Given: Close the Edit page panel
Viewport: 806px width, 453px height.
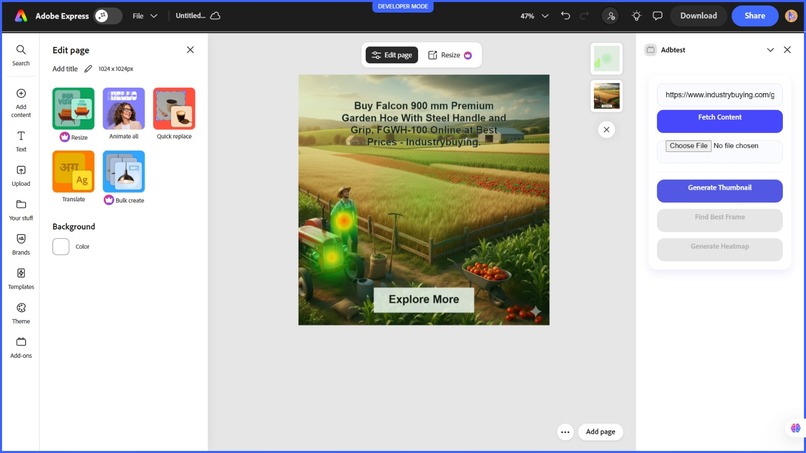Looking at the screenshot, I should (190, 50).
